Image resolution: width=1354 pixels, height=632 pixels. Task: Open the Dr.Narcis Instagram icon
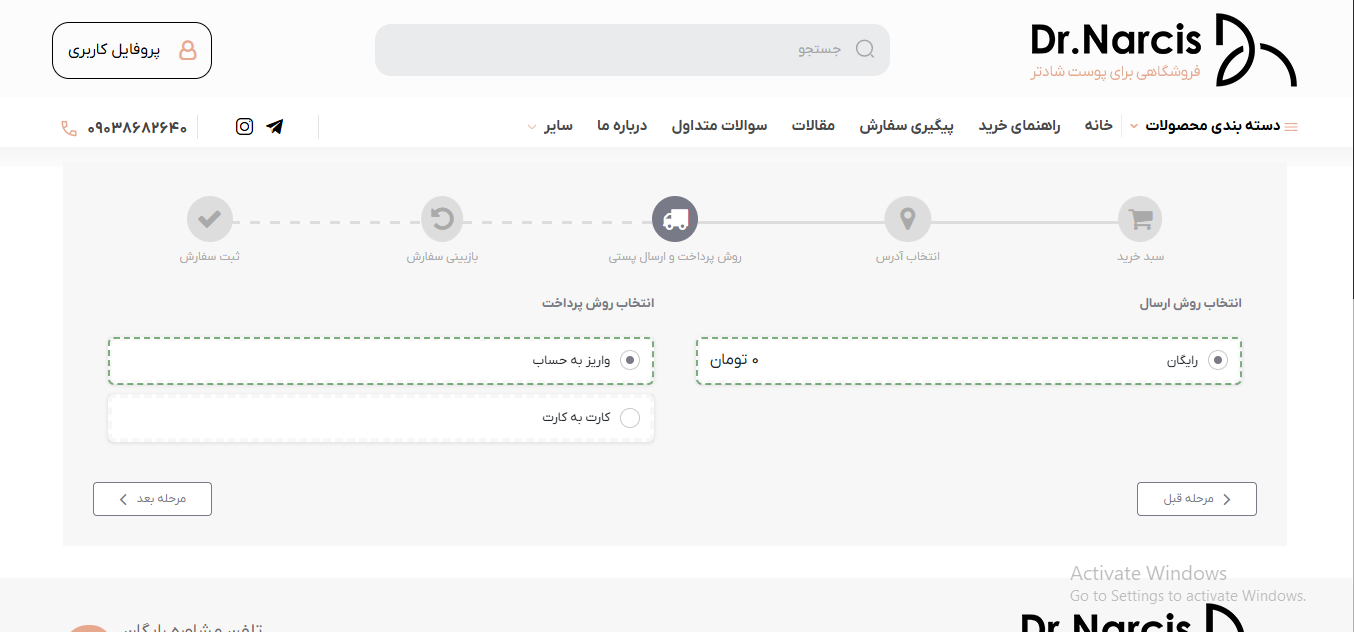244,126
